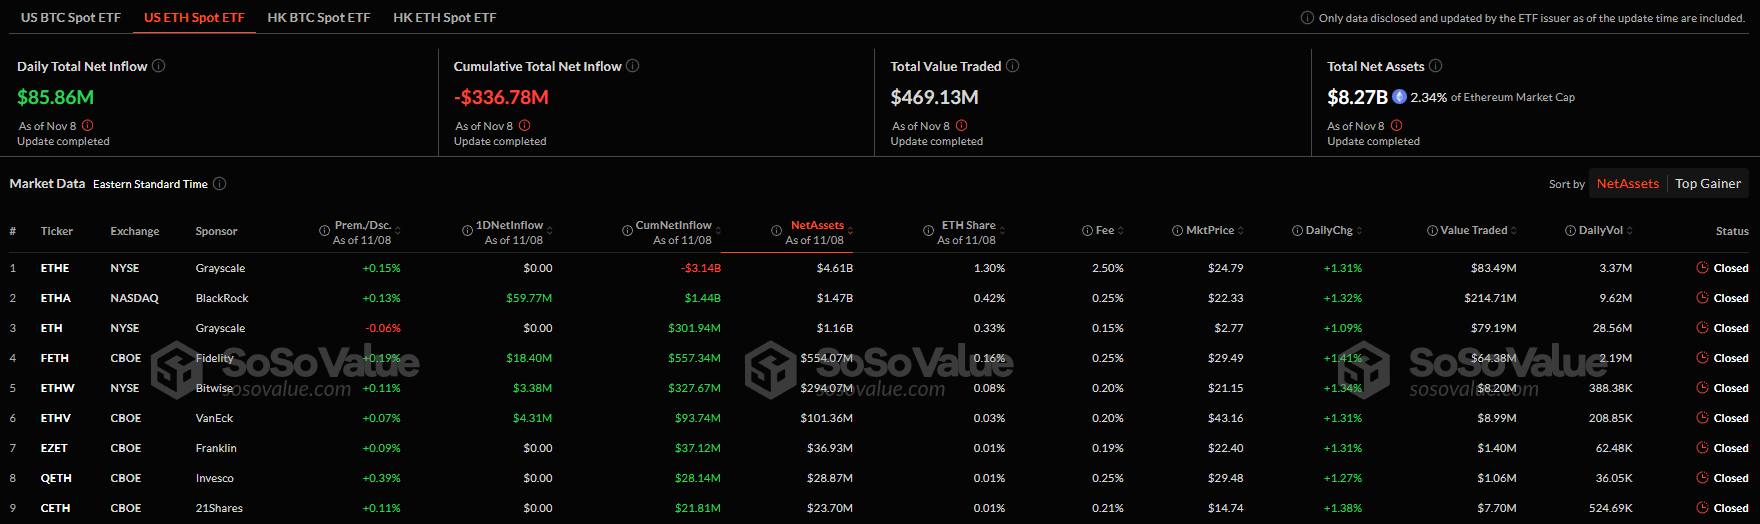This screenshot has width=1760, height=524.
Task: Click the Closed clock icon in CETH row
Action: pos(1702,508)
